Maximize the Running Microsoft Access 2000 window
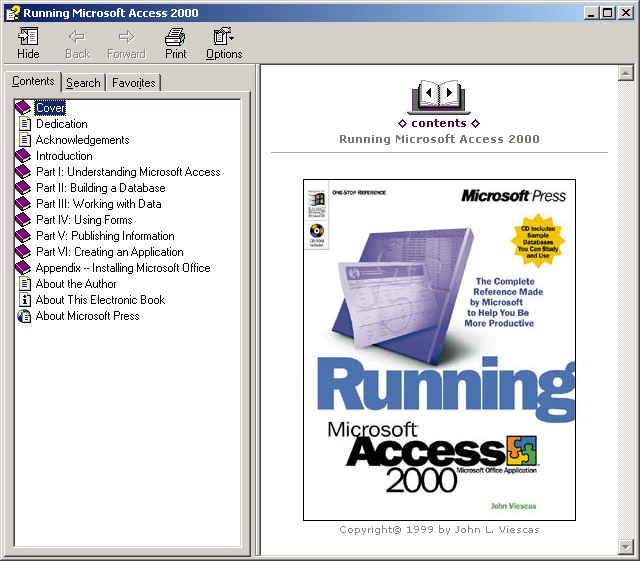The image size is (640, 561). [x=608, y=13]
